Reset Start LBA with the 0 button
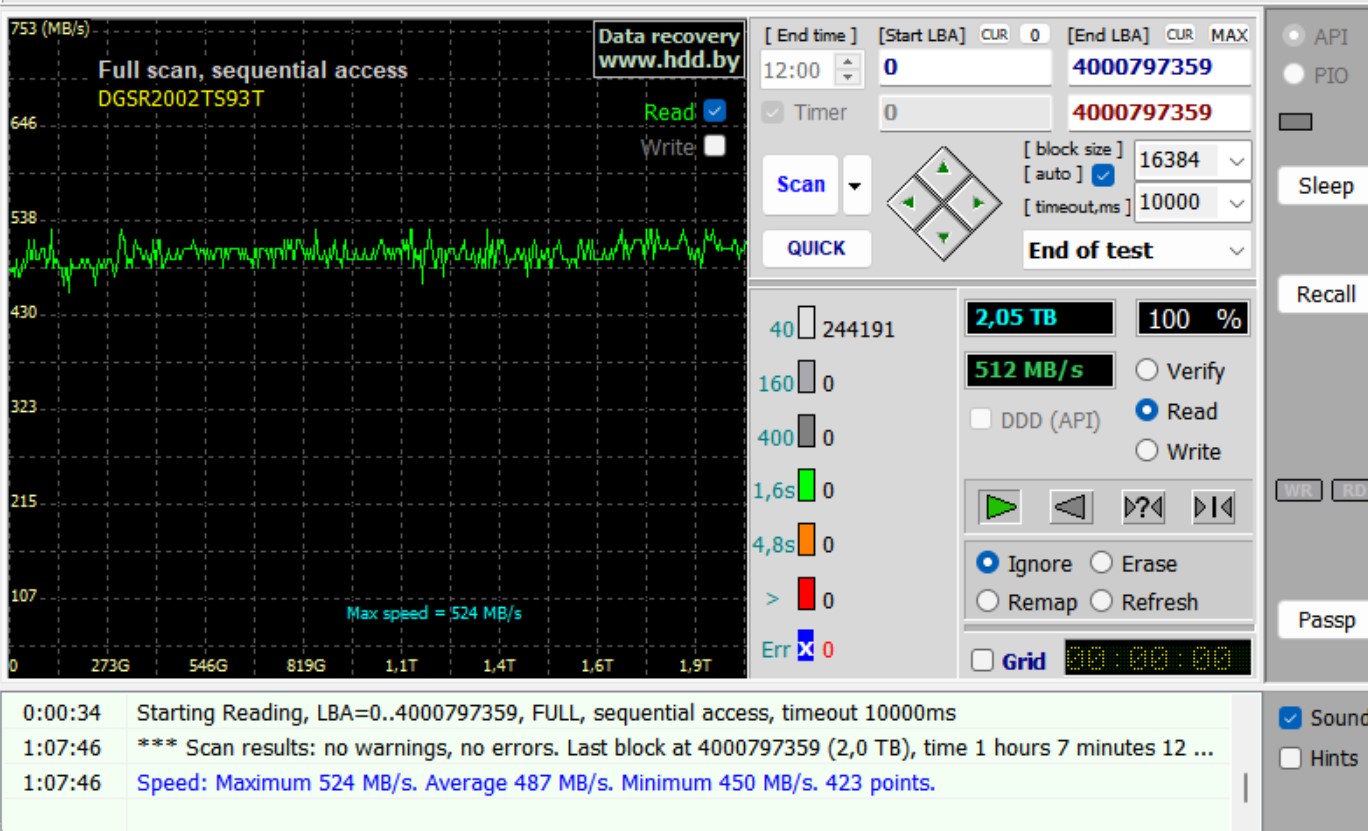1368x831 pixels. pos(1034,35)
